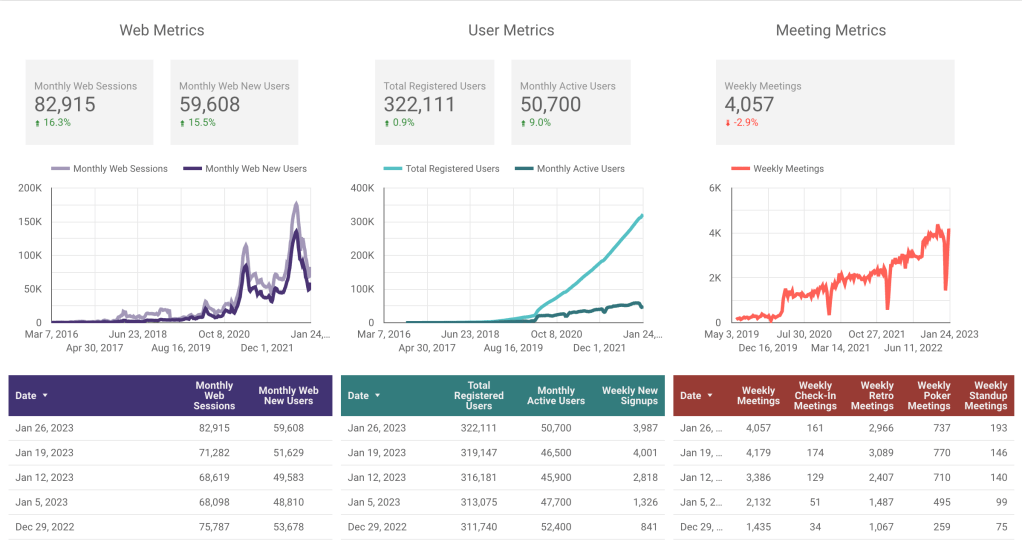Click the Jan 19, 2023 row in Web Metrics table
The height and width of the screenshot is (544, 1022).
tap(170, 453)
